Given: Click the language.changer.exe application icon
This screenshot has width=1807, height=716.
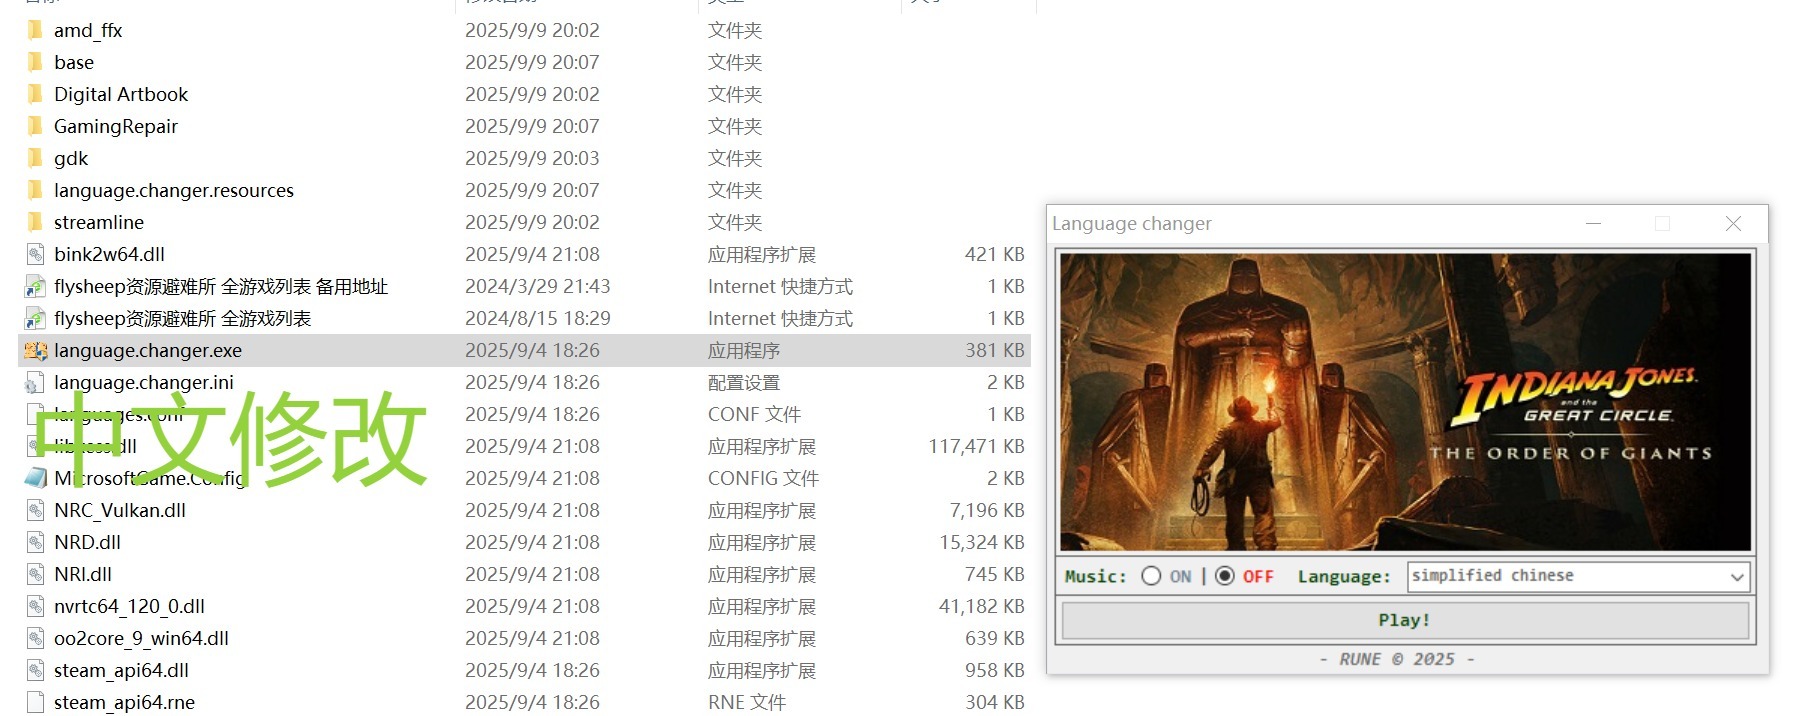Looking at the screenshot, I should (x=36, y=351).
